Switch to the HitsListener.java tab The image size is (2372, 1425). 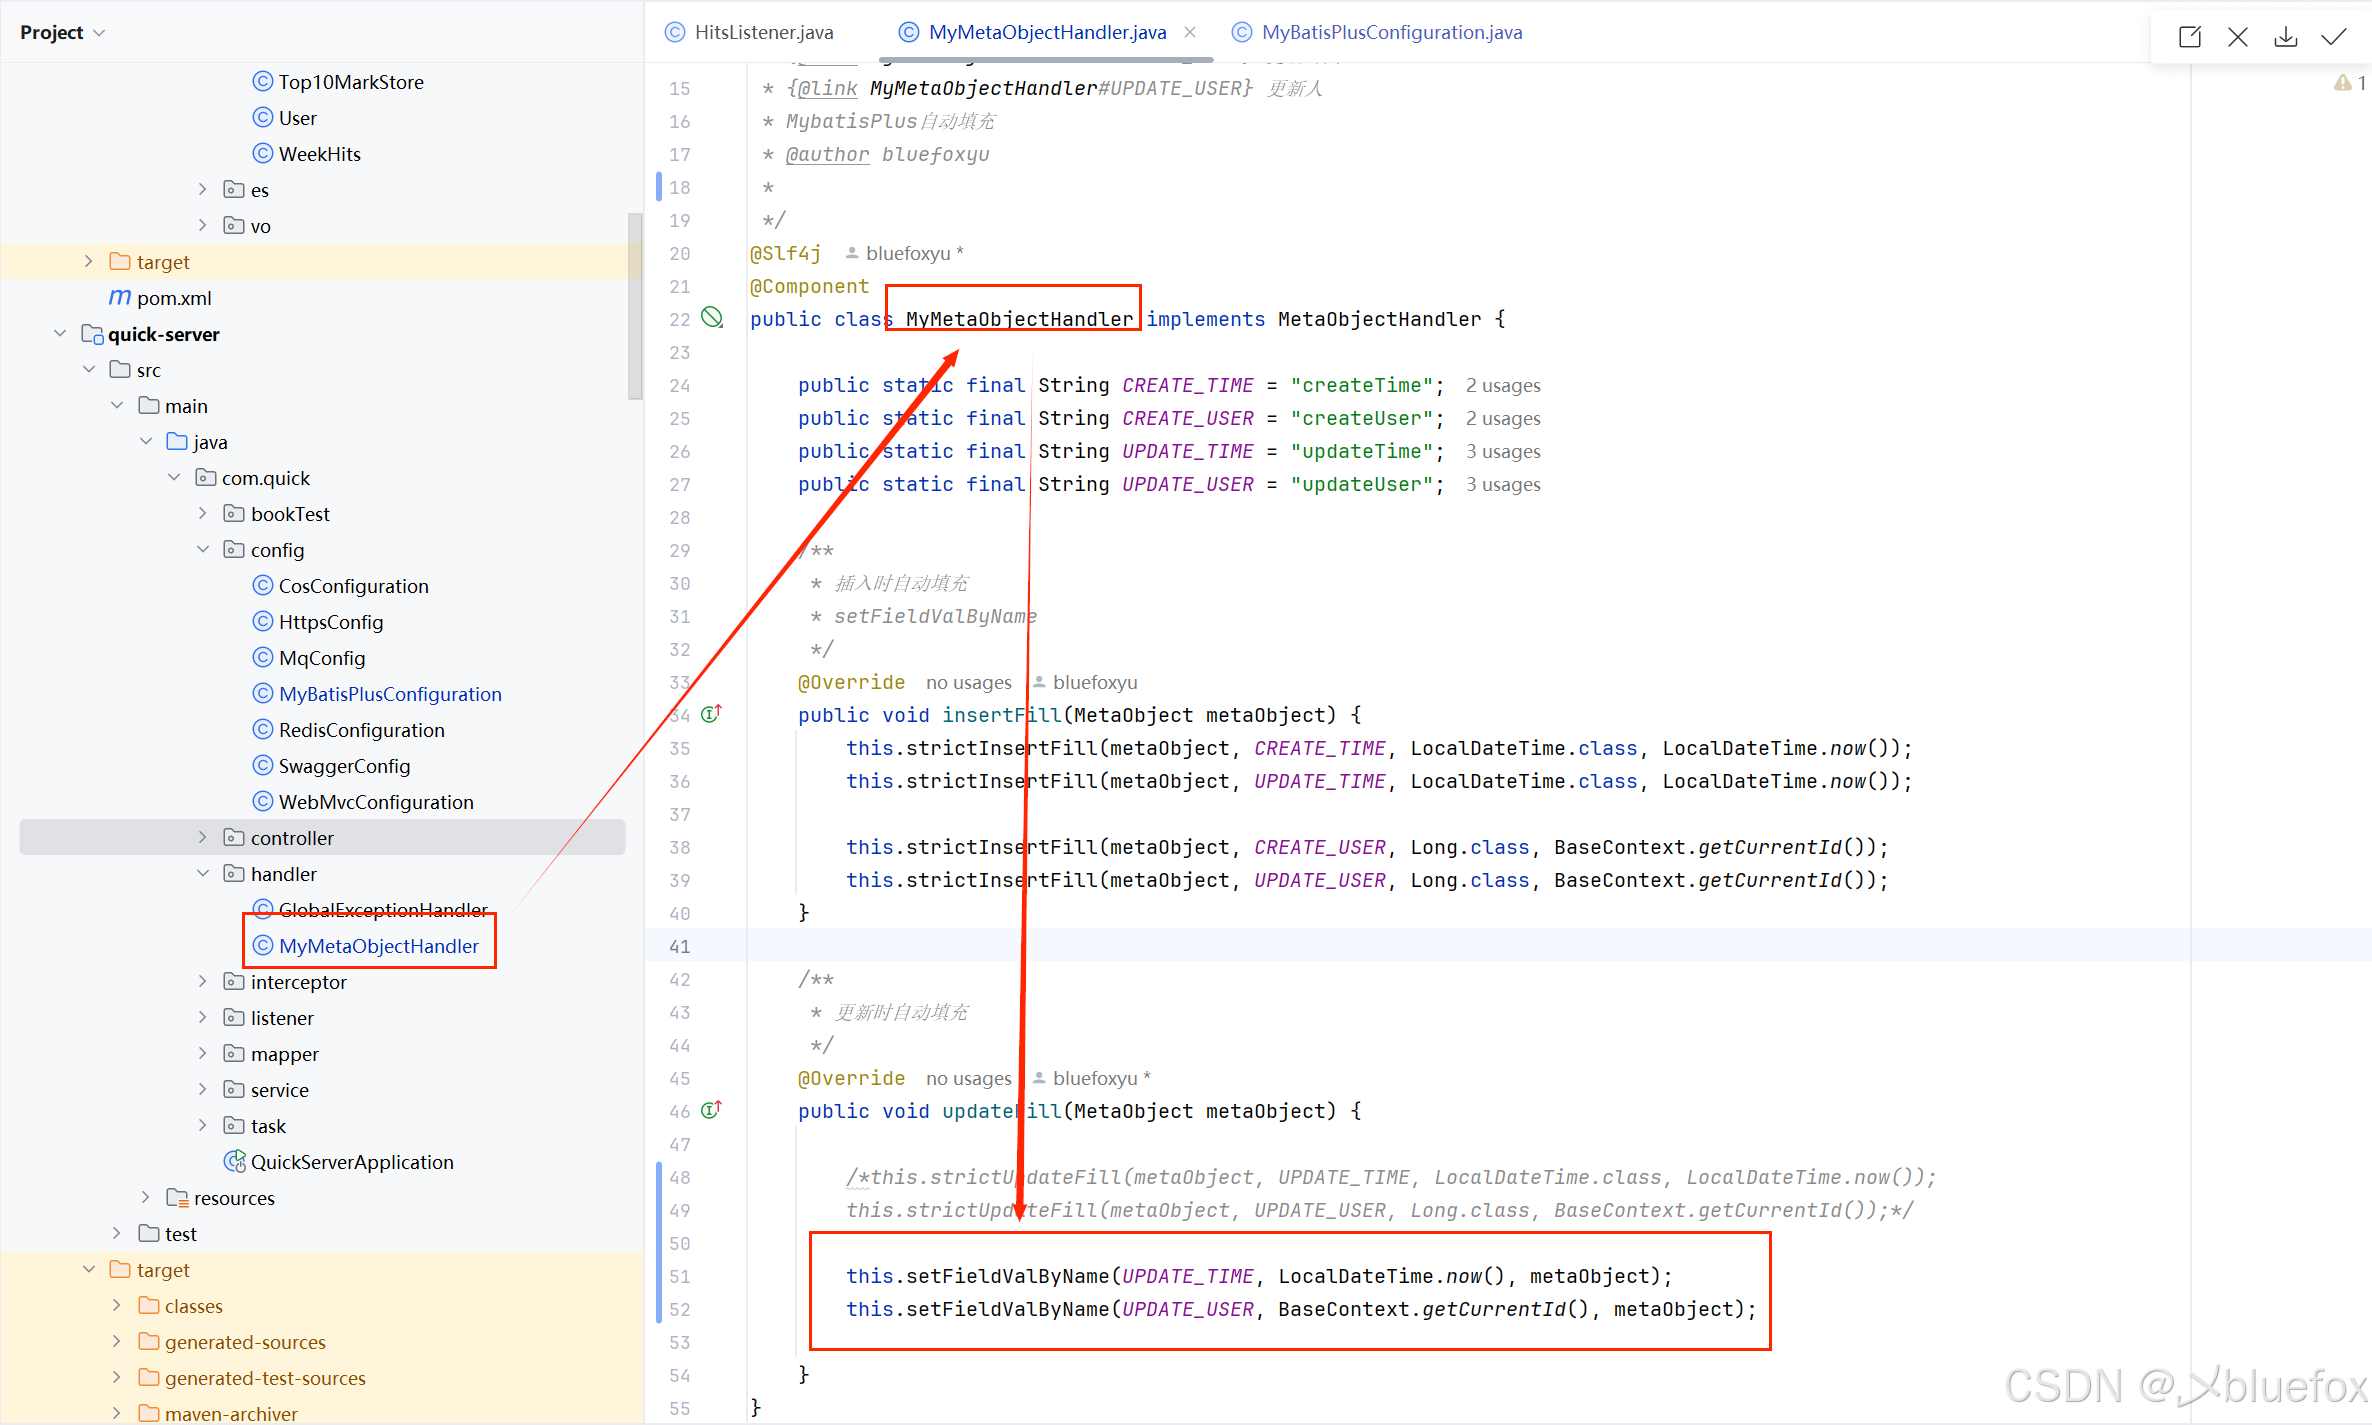[x=763, y=32]
